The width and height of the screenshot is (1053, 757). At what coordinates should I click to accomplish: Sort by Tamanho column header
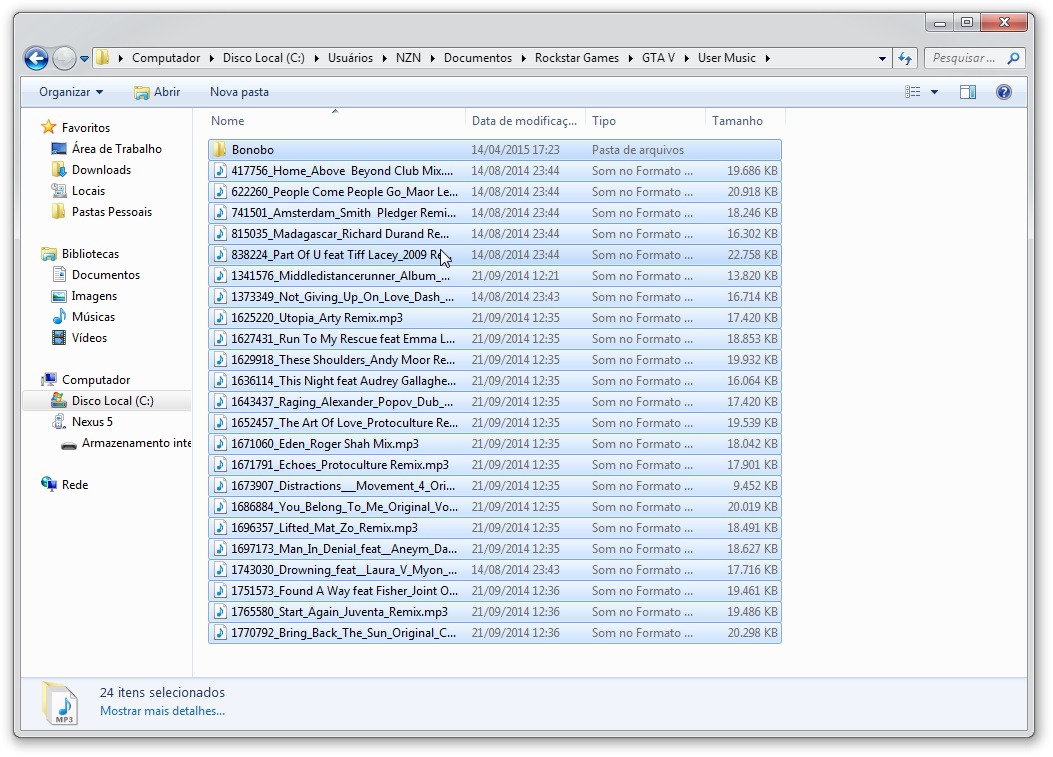[737, 121]
